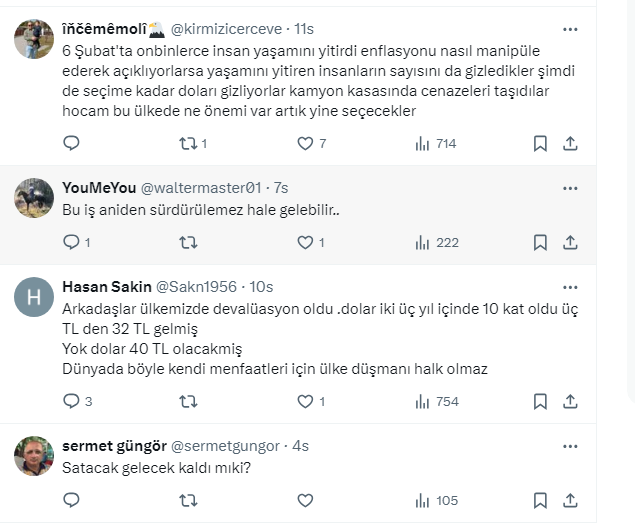The image size is (635, 523).
Task: Like YouMeYou's tweet
Action: point(305,242)
